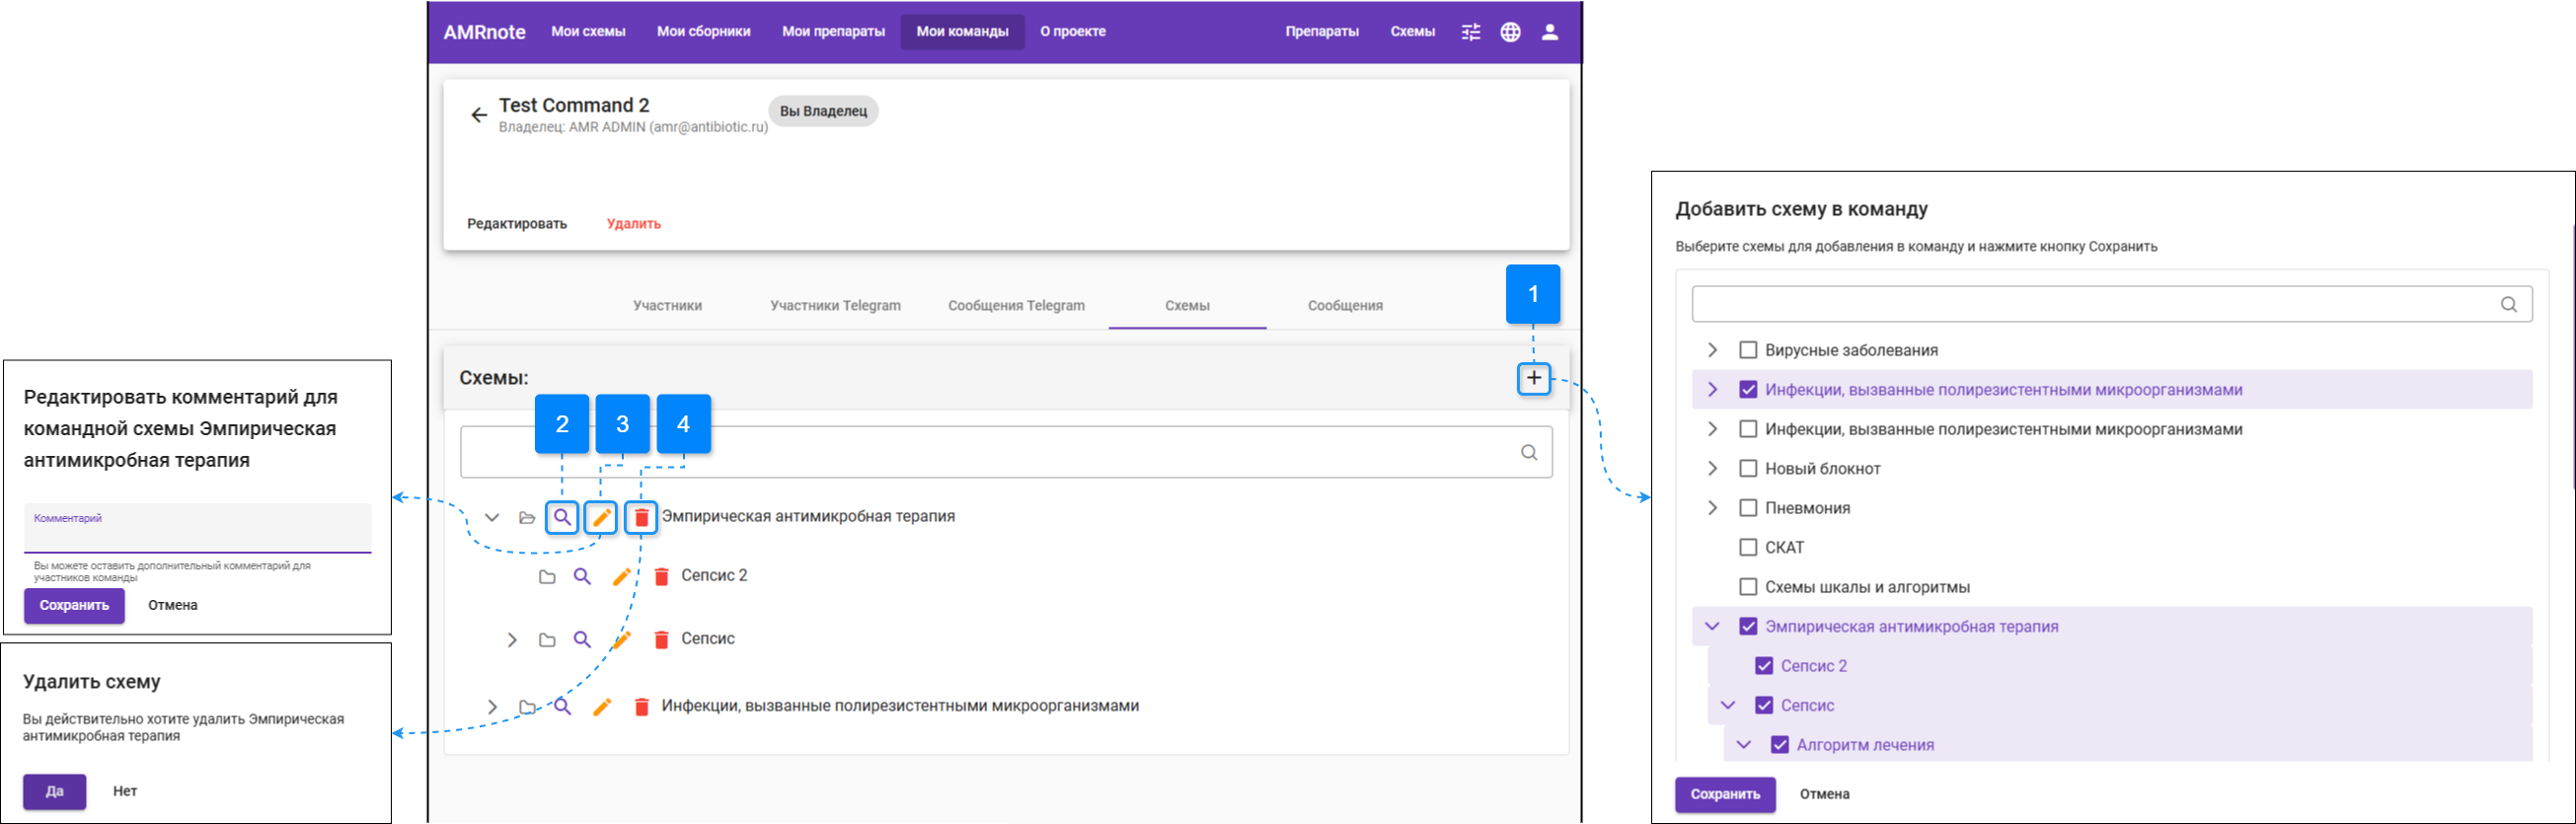Check the Вирусные заболевания checkbox

click(1748, 350)
